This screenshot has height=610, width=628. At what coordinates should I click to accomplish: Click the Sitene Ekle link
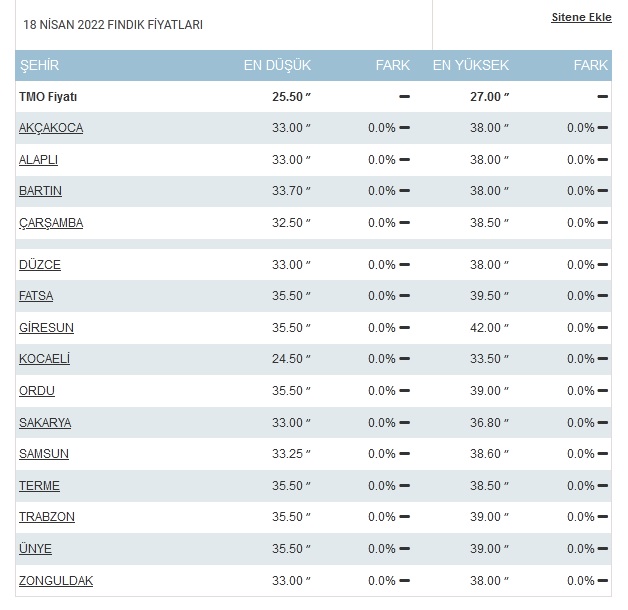coord(581,17)
